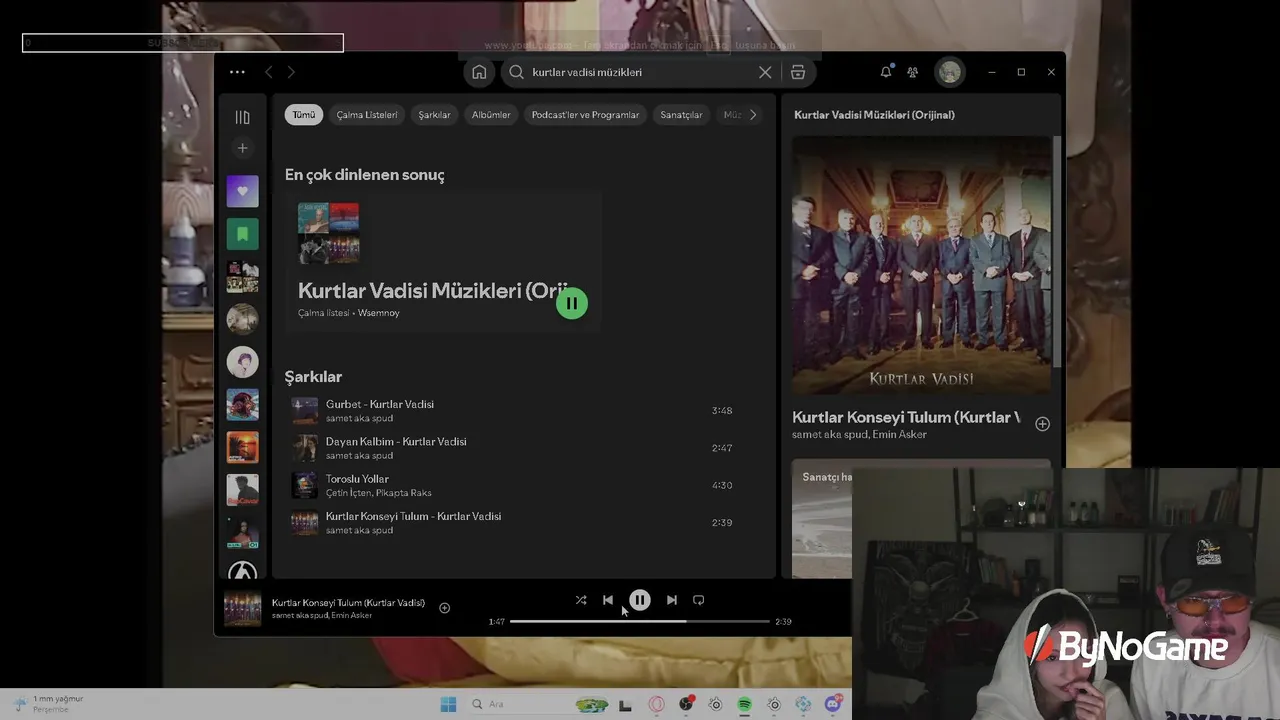Add current track via player bar plus icon
Screen dimensions: 1280x720
tap(444, 608)
